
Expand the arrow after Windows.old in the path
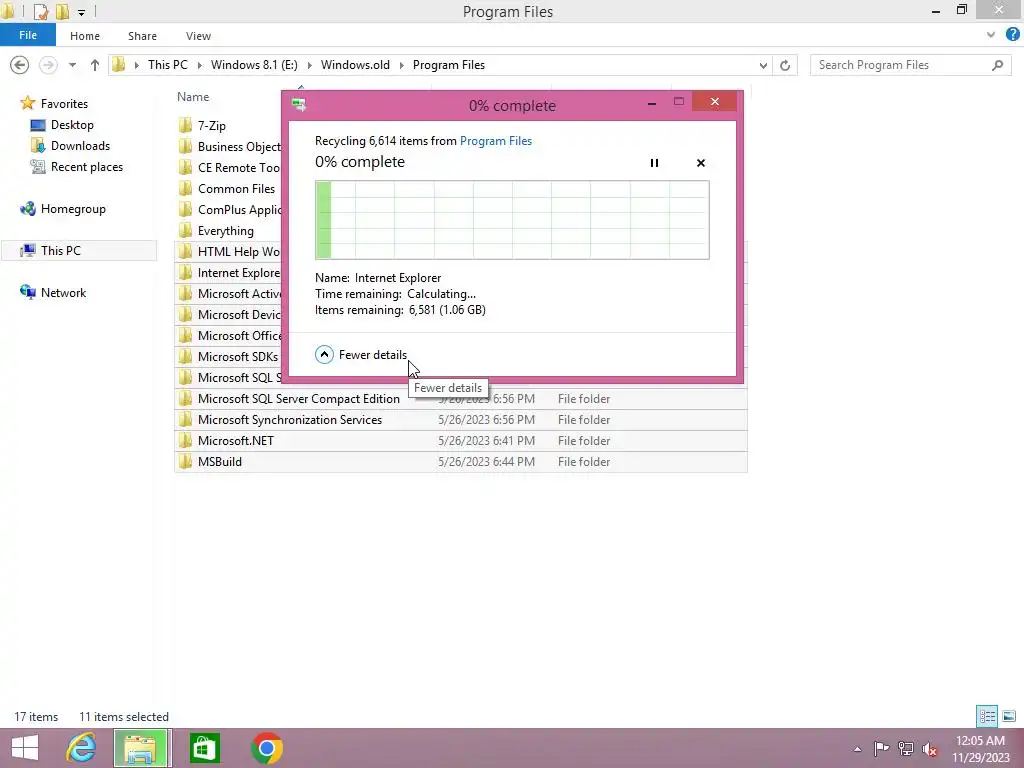point(402,65)
